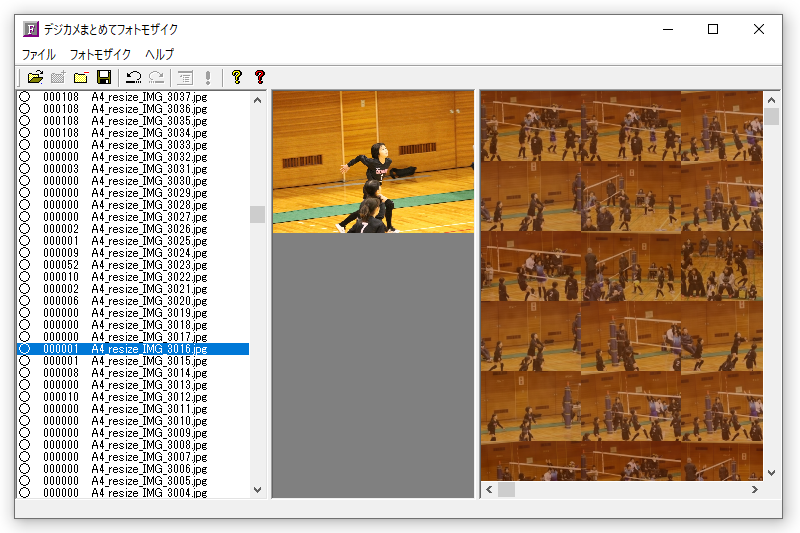Select file A4_resize_IMG_3017.jpg in list
800x533 pixels.
(149, 337)
